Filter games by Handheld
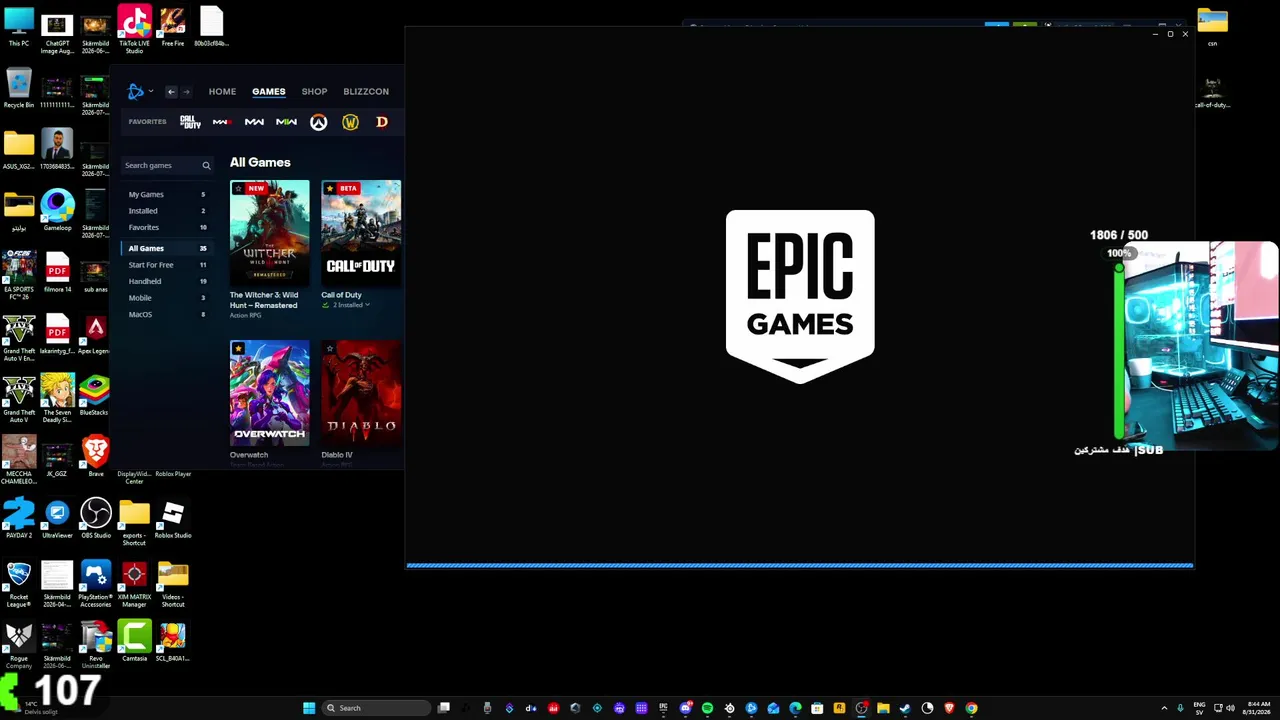This screenshot has width=1280, height=720. click(x=166, y=282)
